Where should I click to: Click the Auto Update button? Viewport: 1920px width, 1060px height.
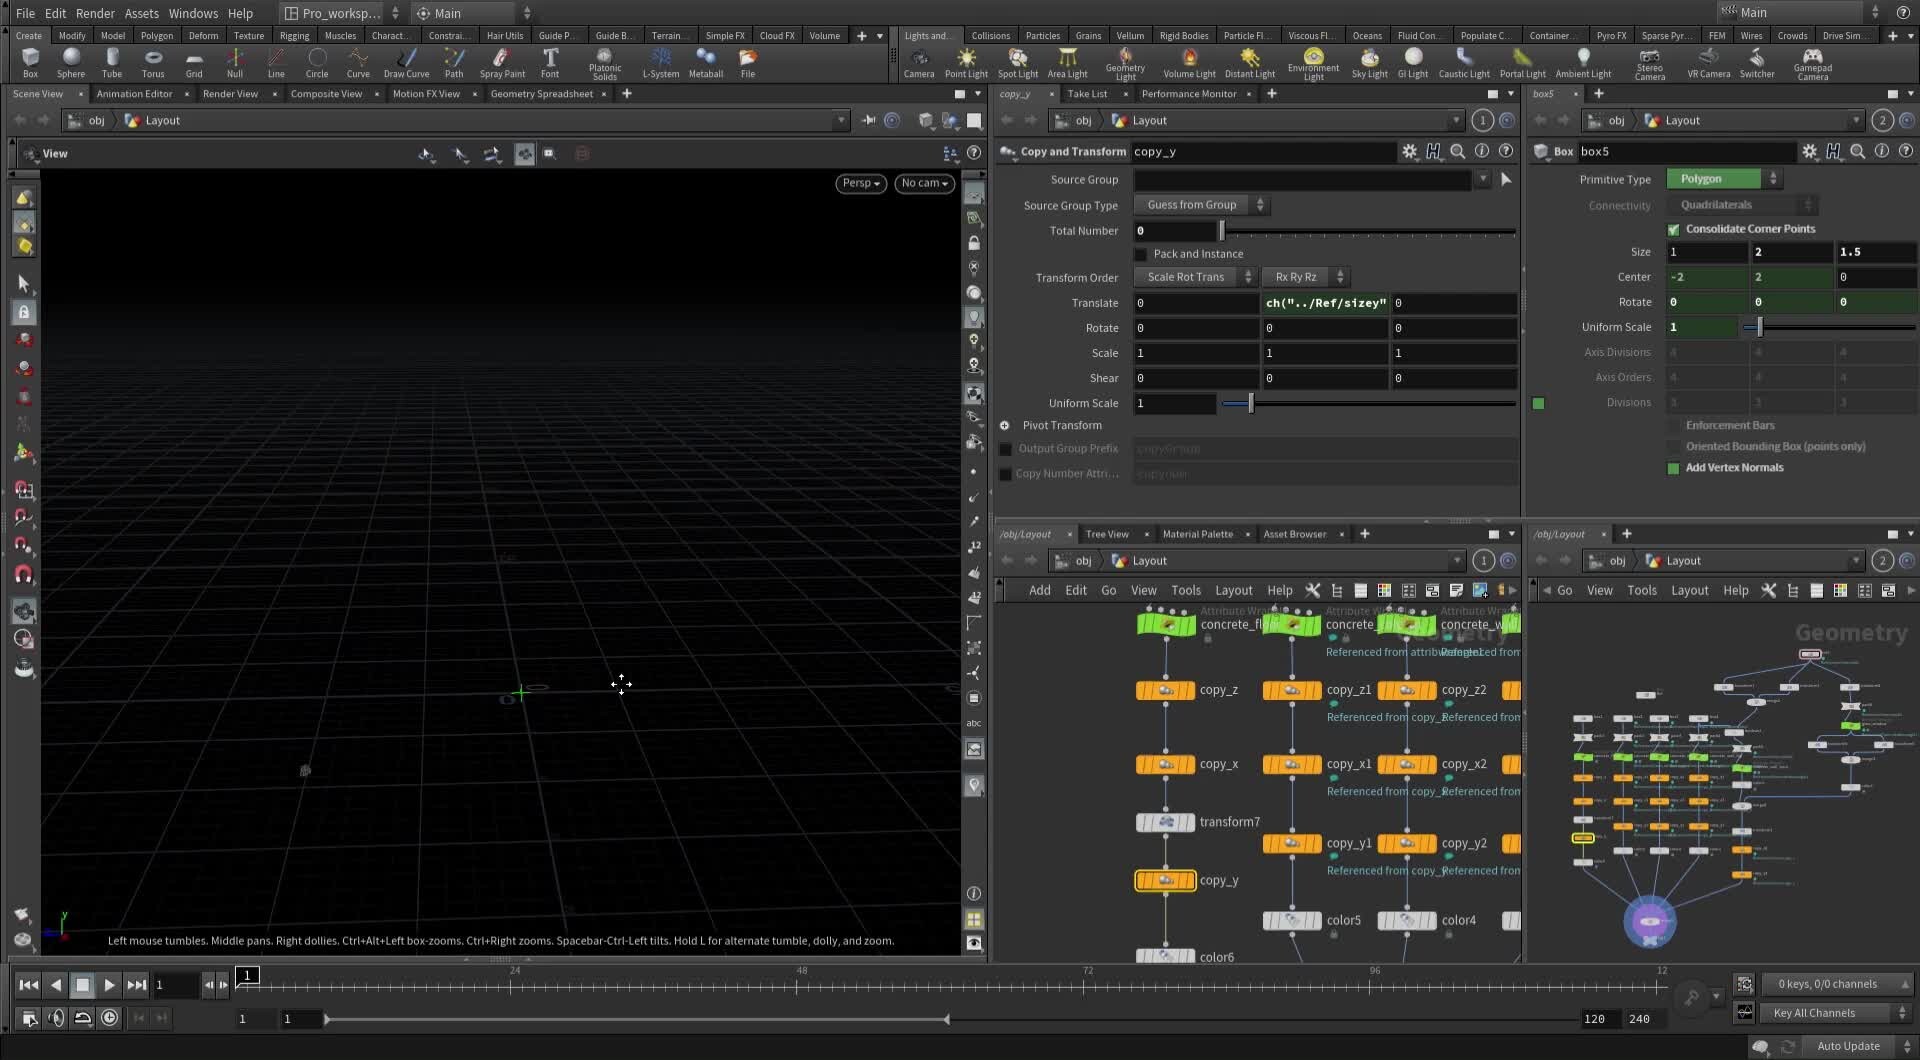pos(1846,1045)
